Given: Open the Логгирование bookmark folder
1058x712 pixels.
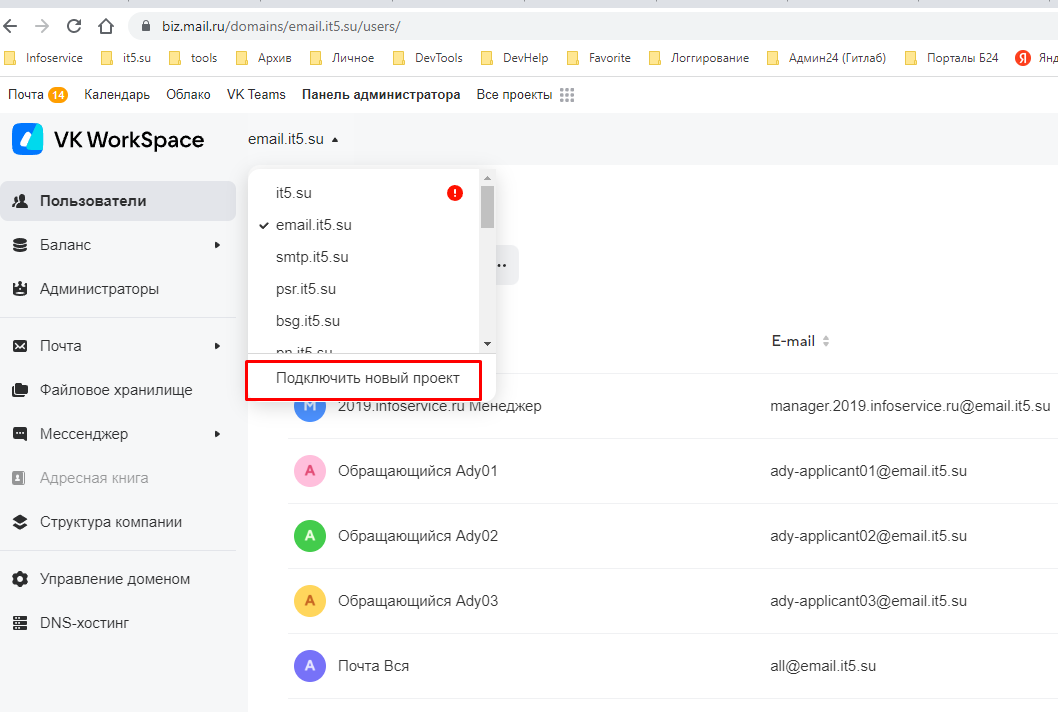Looking at the screenshot, I should point(699,58).
